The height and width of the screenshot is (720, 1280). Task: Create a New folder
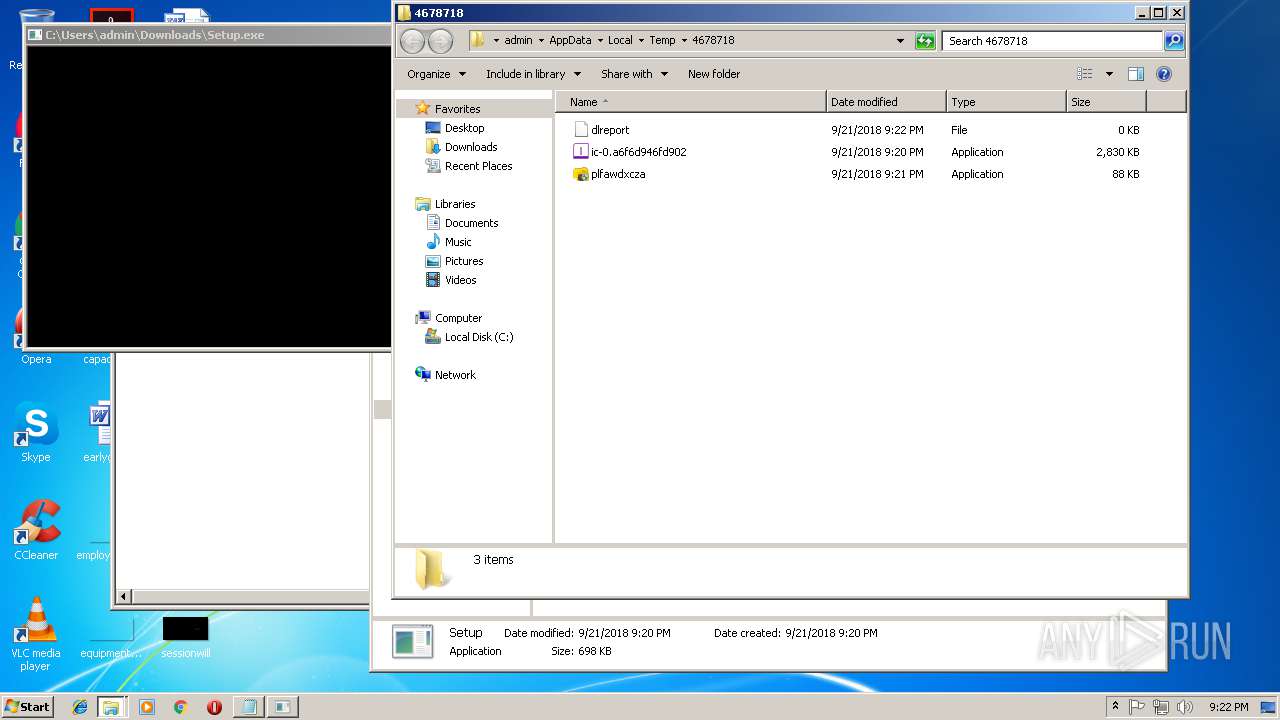pyautogui.click(x=714, y=74)
